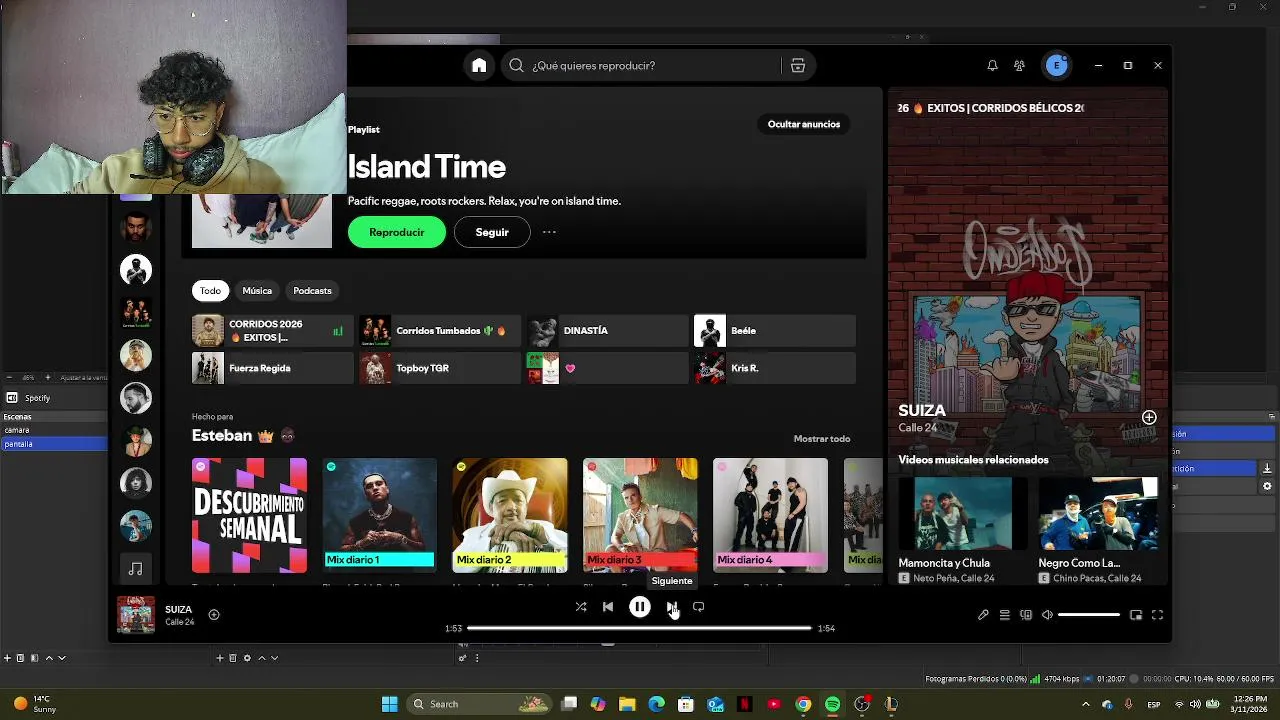This screenshot has height=720, width=1280.
Task: Adjust the Spotify volume slider
Action: [x=1088, y=615]
